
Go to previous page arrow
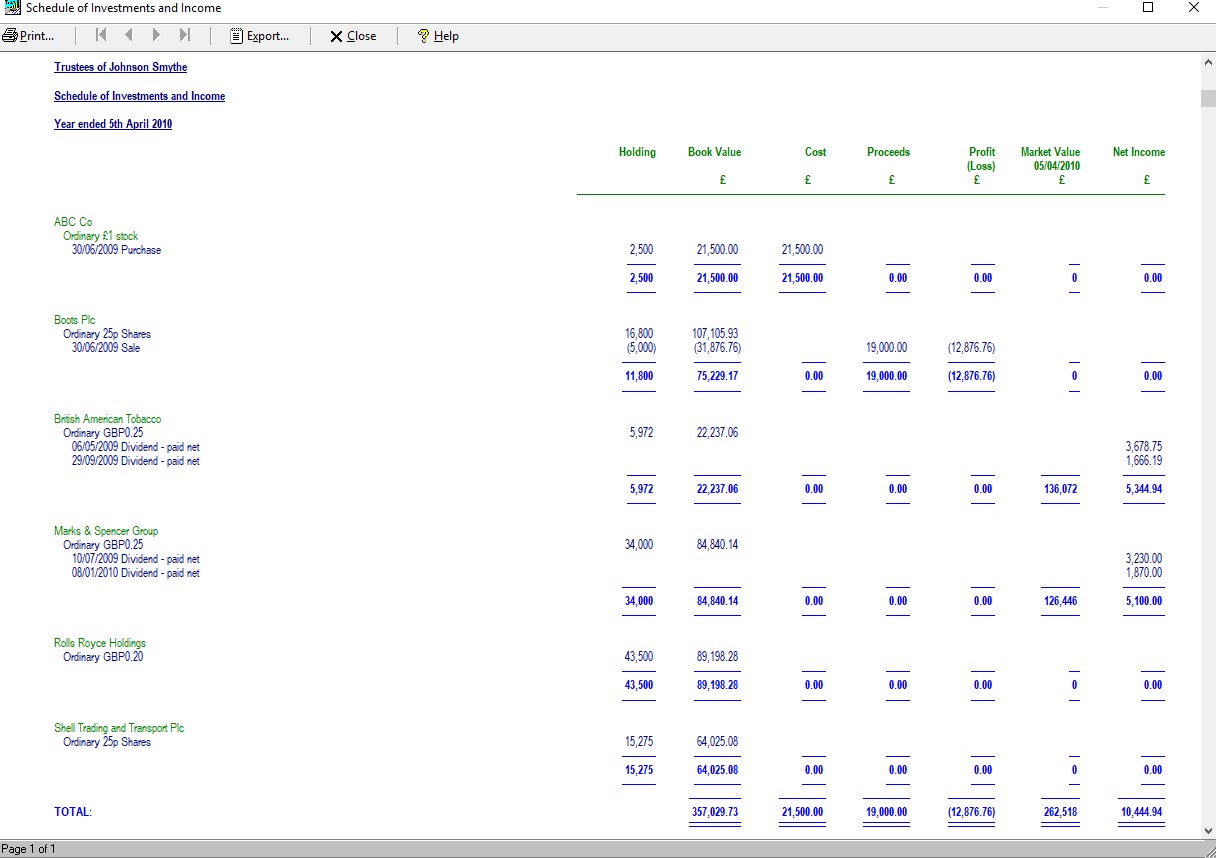tap(129, 36)
